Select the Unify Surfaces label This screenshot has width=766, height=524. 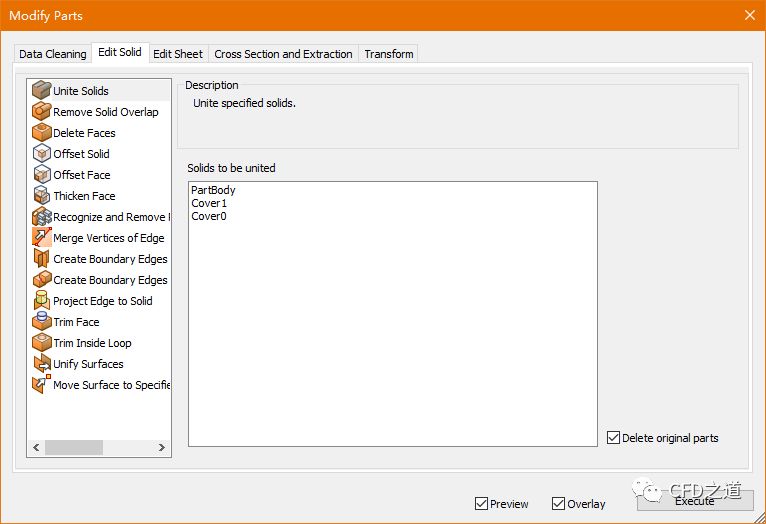coord(88,364)
